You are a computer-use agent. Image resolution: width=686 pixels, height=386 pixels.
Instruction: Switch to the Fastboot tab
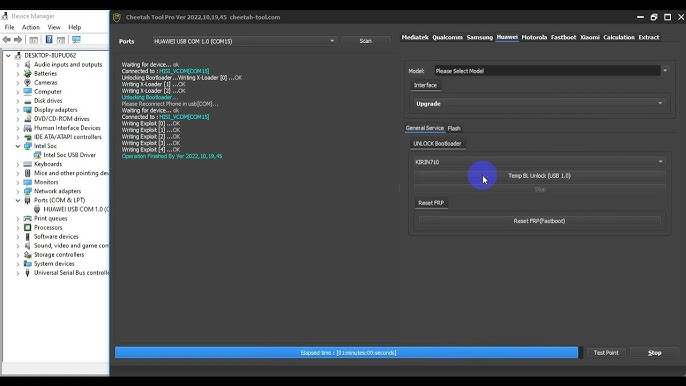click(x=564, y=37)
